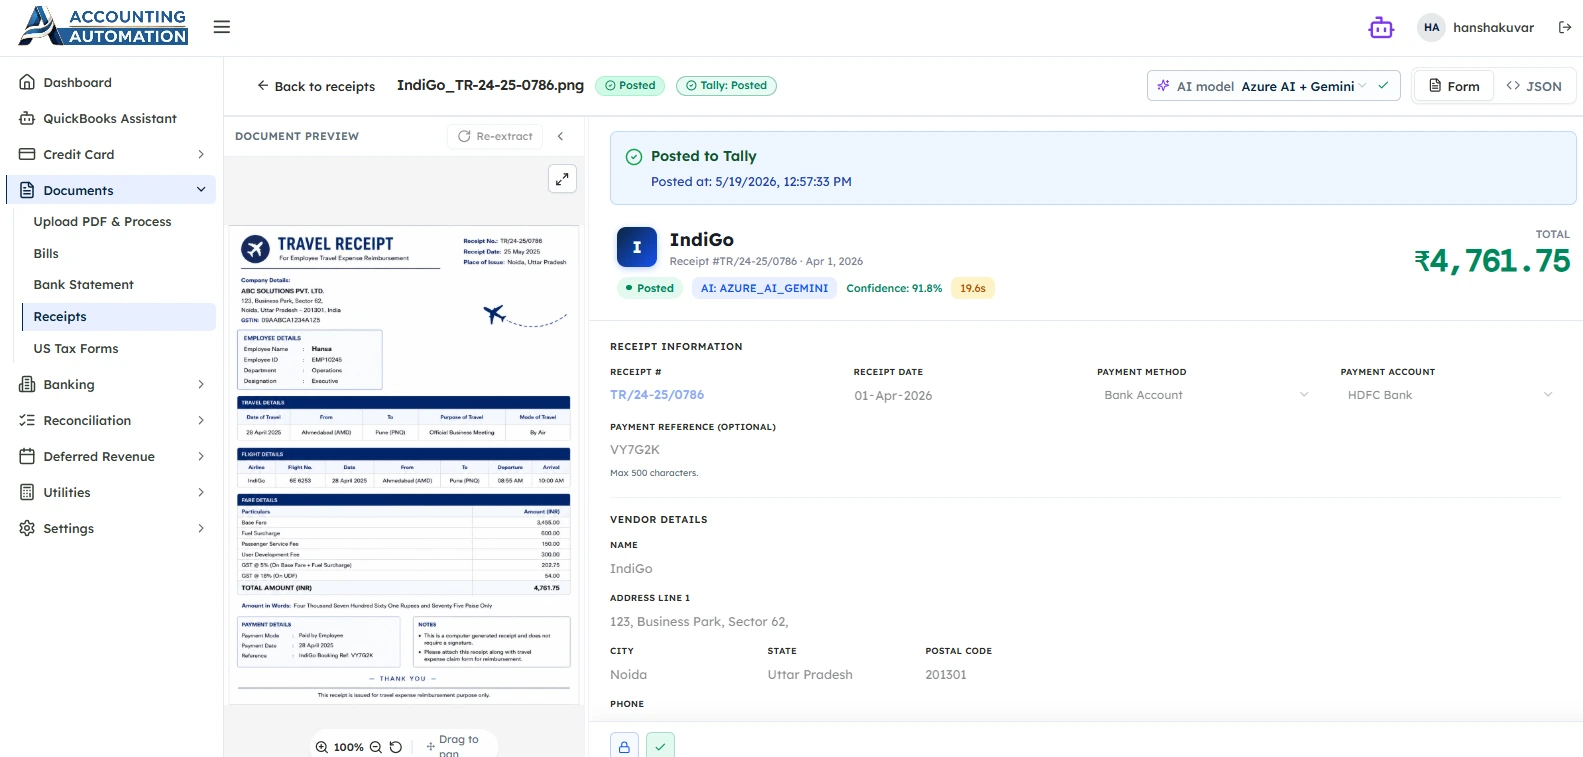The image size is (1583, 757).
Task: Switch to JSON view
Action: [x=1534, y=86]
